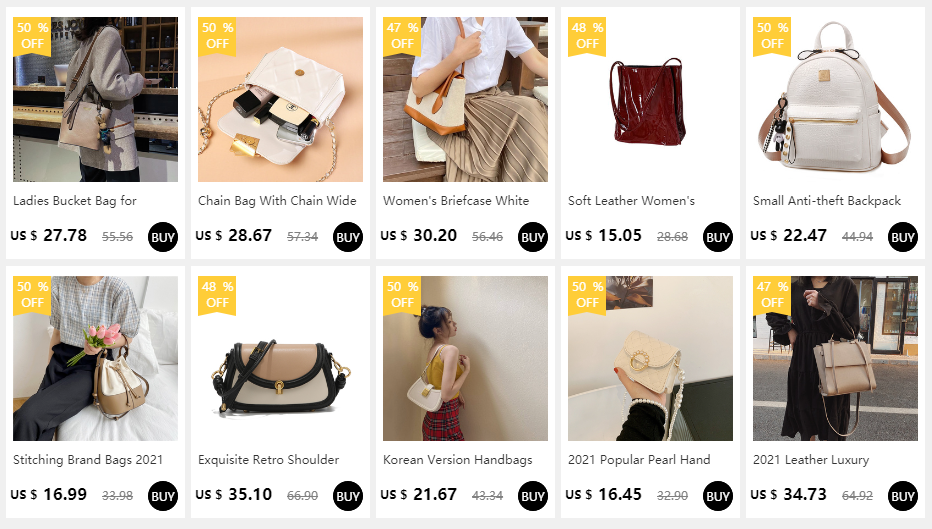Open the 2021 Leather Luxury title link
Screen dimensions: 932x529
pyautogui.click(x=811, y=460)
